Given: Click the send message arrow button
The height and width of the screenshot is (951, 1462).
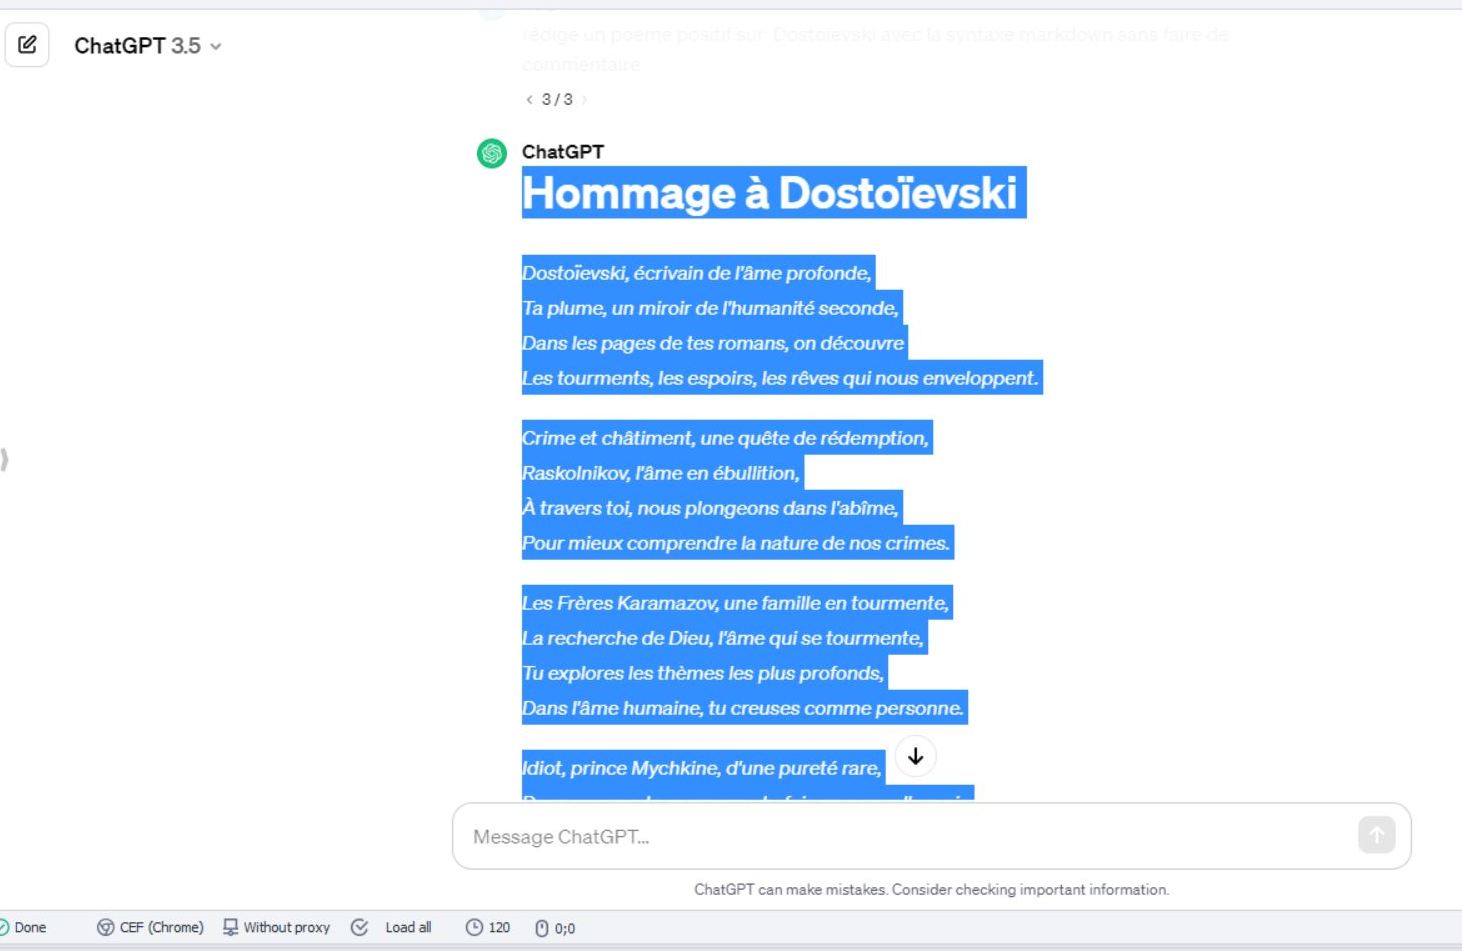Looking at the screenshot, I should [x=1376, y=835].
